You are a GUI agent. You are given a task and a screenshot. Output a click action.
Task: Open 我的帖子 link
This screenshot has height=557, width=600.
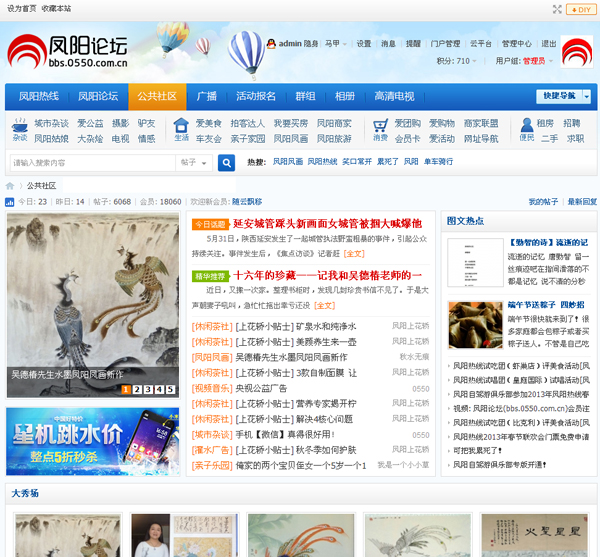543,202
